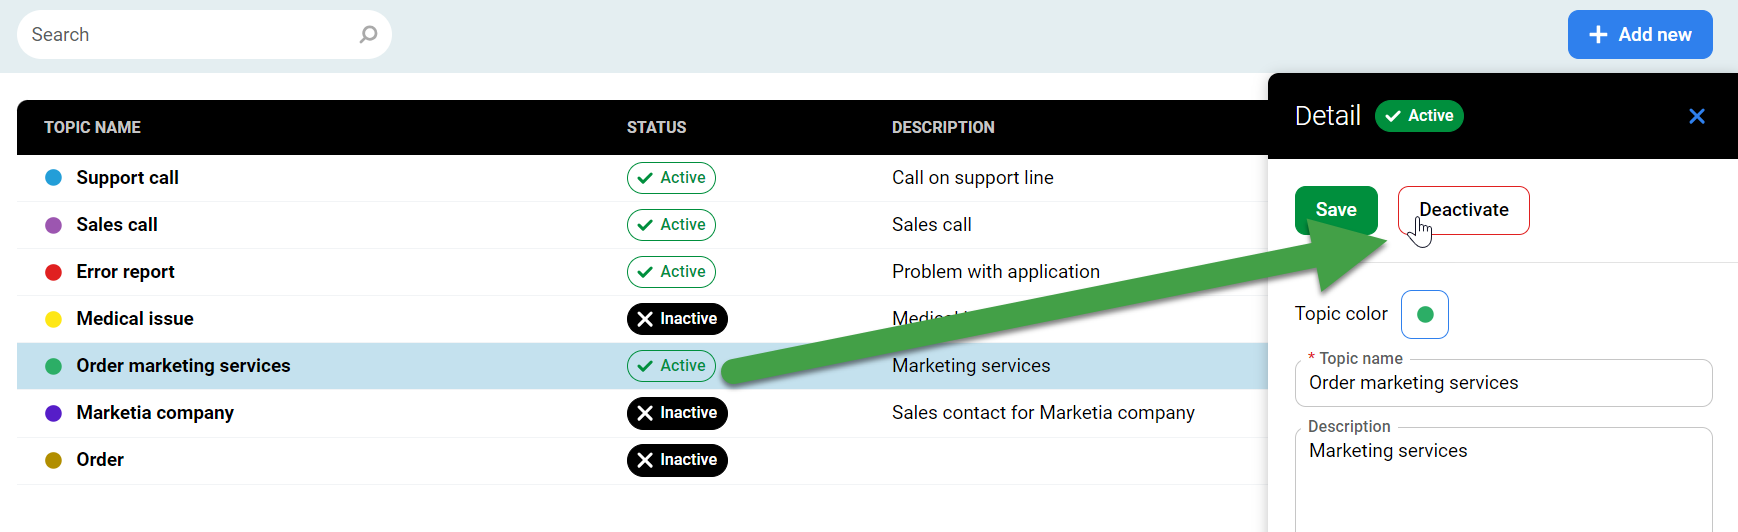This screenshot has width=1738, height=532.
Task: Click the red dot beside Error report
Action: point(54,272)
